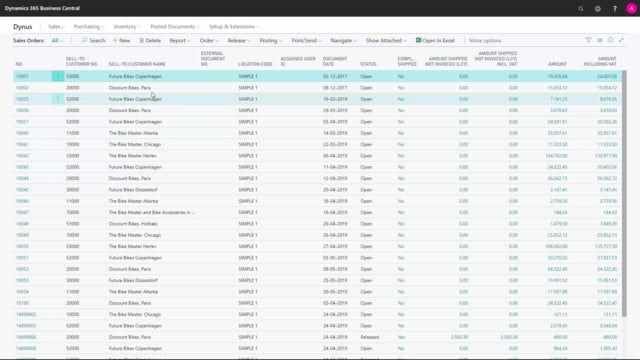
Task: Expand the Inventory navigation menu
Action: pos(127,27)
